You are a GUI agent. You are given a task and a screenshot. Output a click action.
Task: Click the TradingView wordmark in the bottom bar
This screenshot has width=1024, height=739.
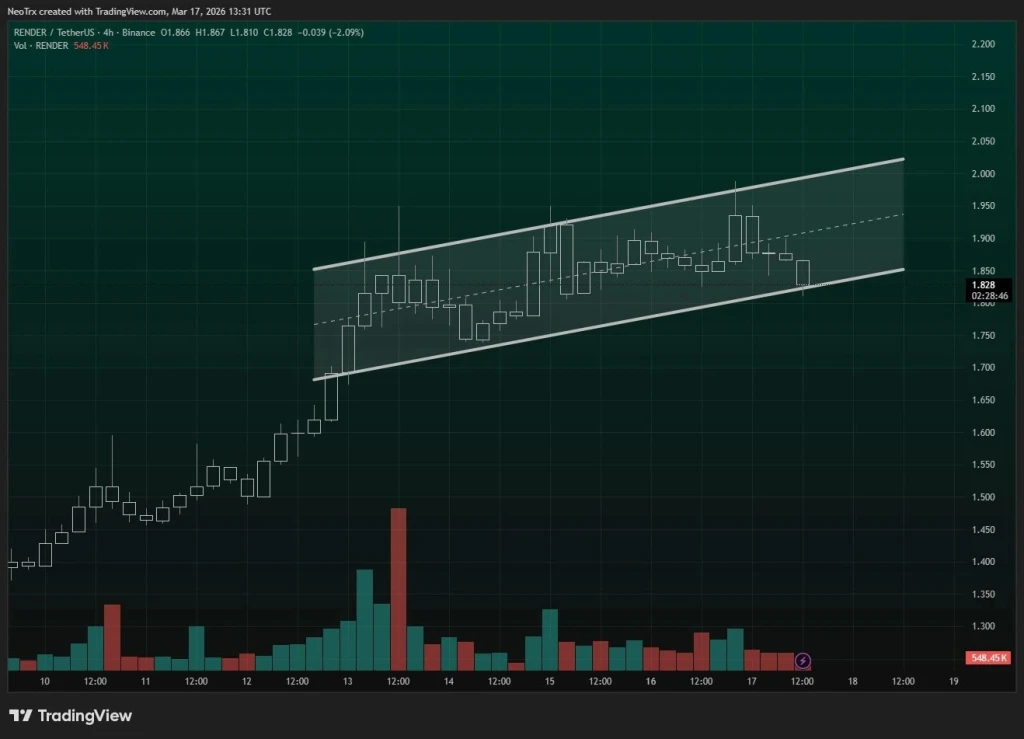[x=84, y=716]
